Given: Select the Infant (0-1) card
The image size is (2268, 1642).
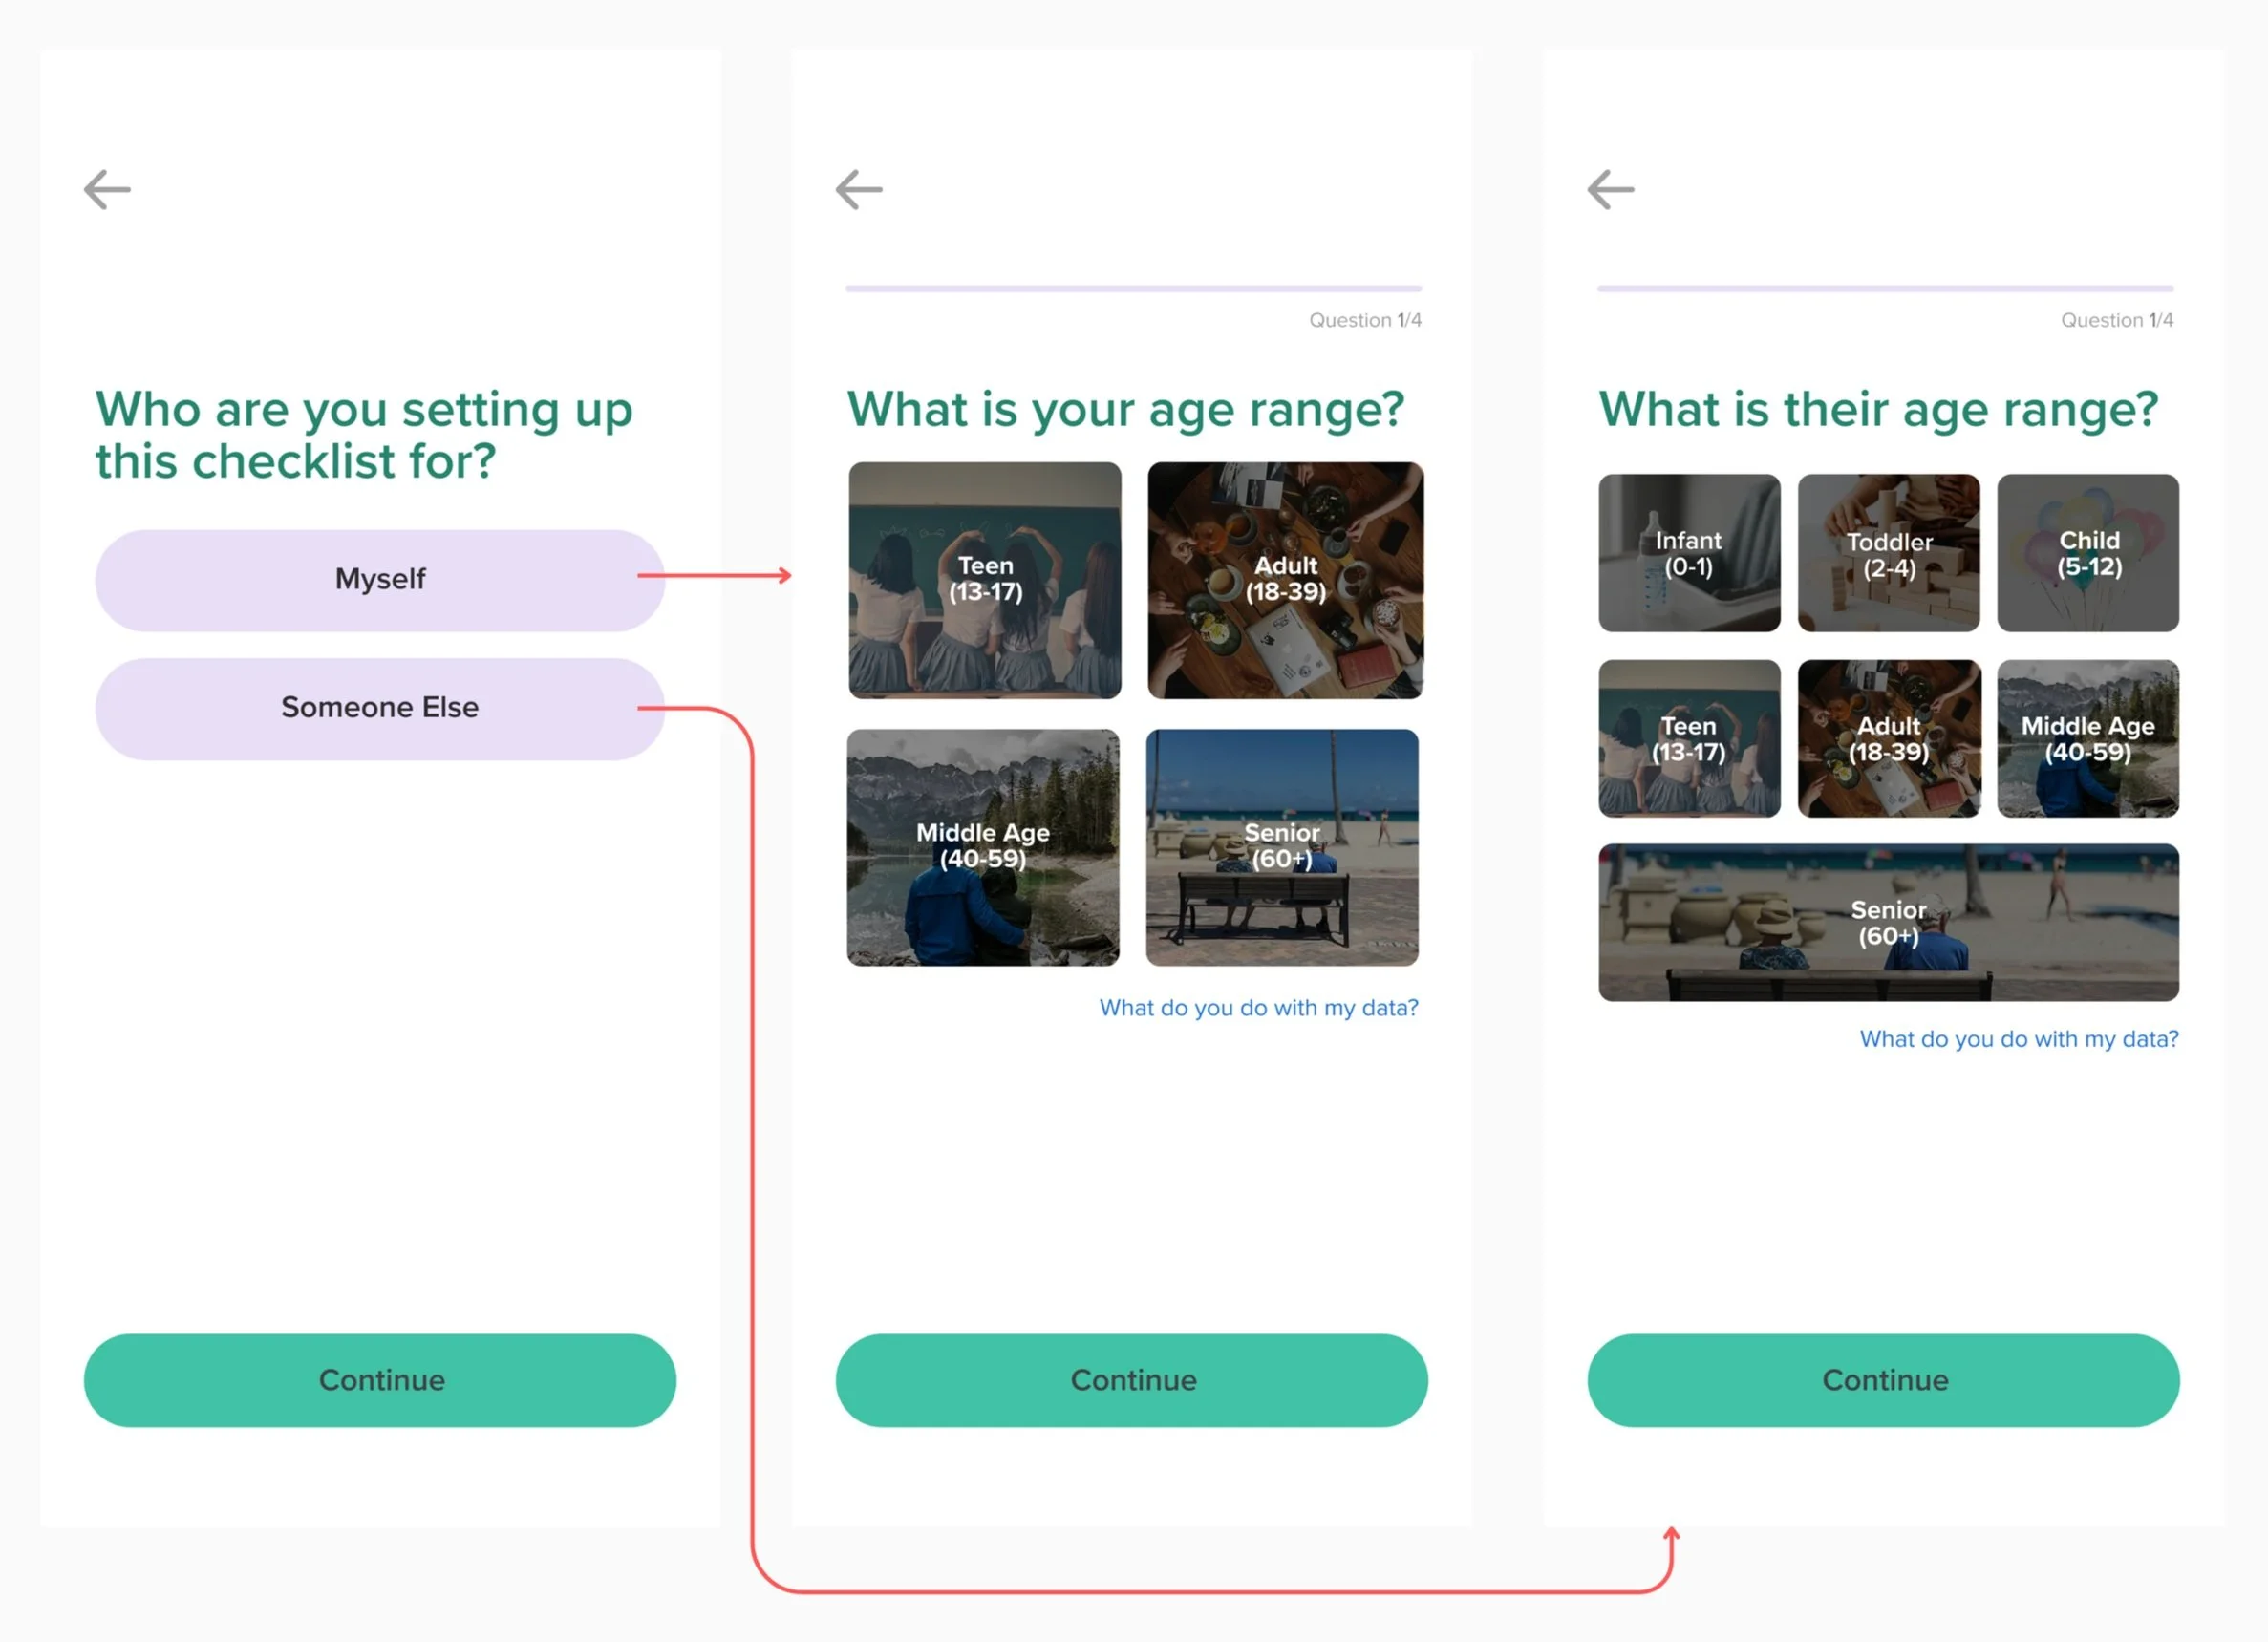Looking at the screenshot, I should 1689,553.
